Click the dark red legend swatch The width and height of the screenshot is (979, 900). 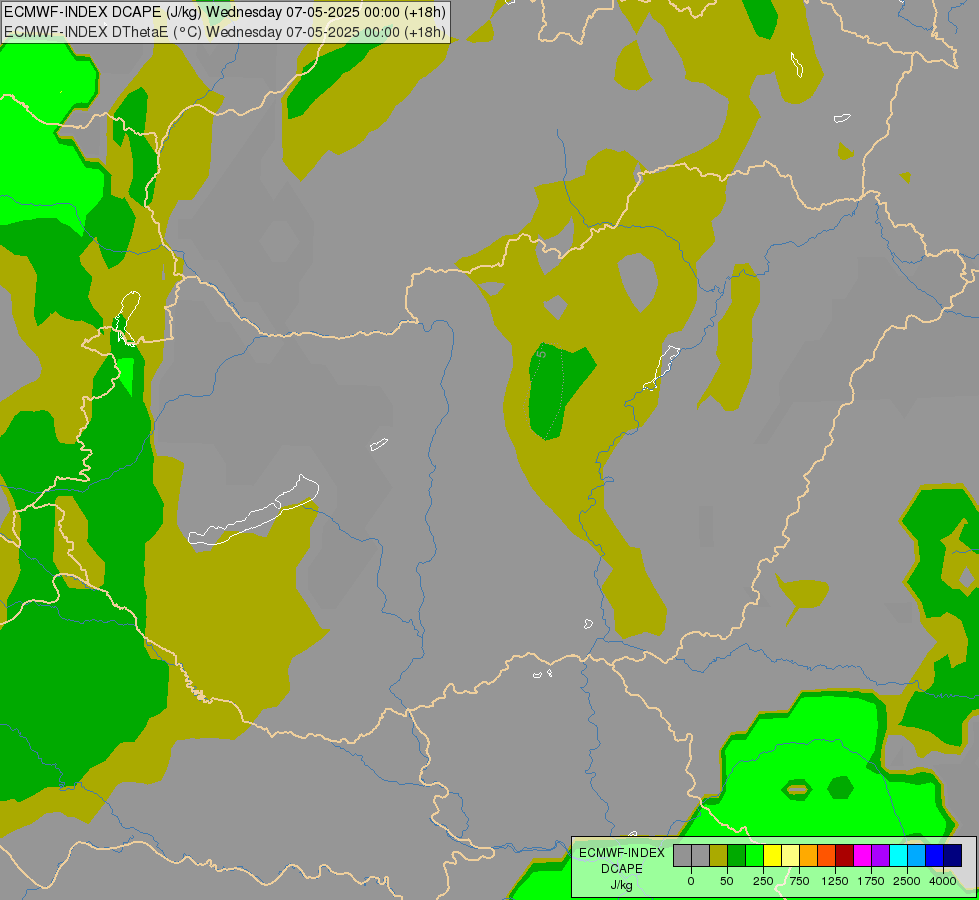(845, 856)
